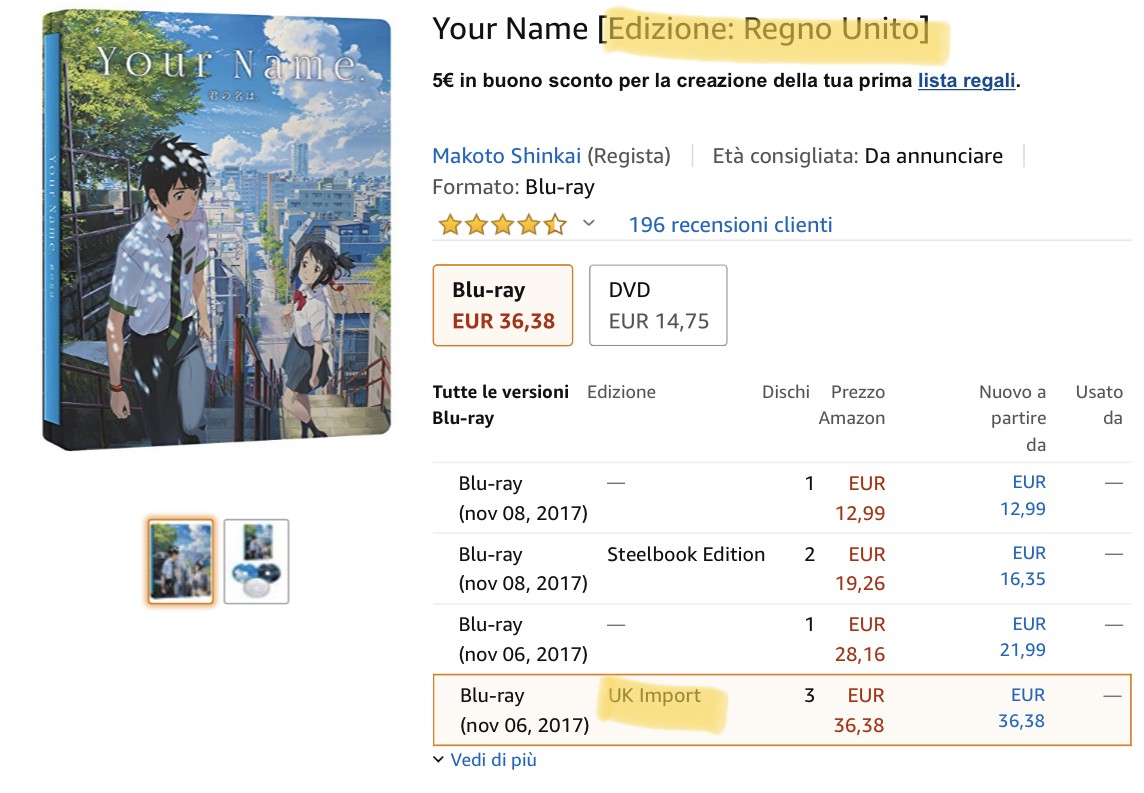The height and width of the screenshot is (793, 1144).
Task: Open new offers from EUR 16,35
Action: (1022, 567)
